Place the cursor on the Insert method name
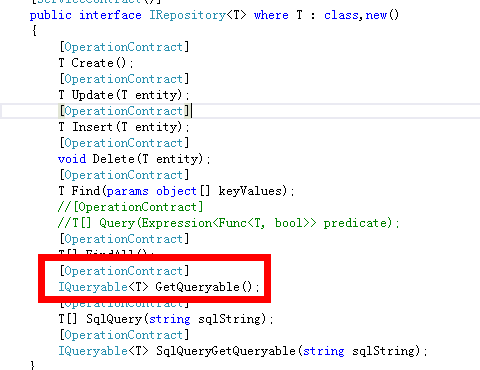This screenshot has width=480, height=370. tap(93, 127)
